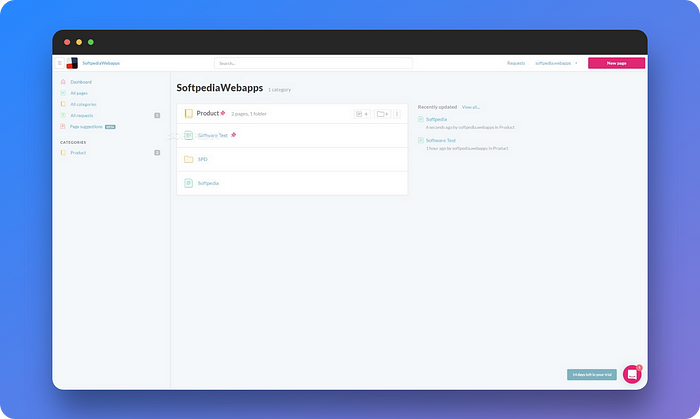Screen dimensions: 700x419
Task: Click the All requests count badge
Action: pos(157,116)
